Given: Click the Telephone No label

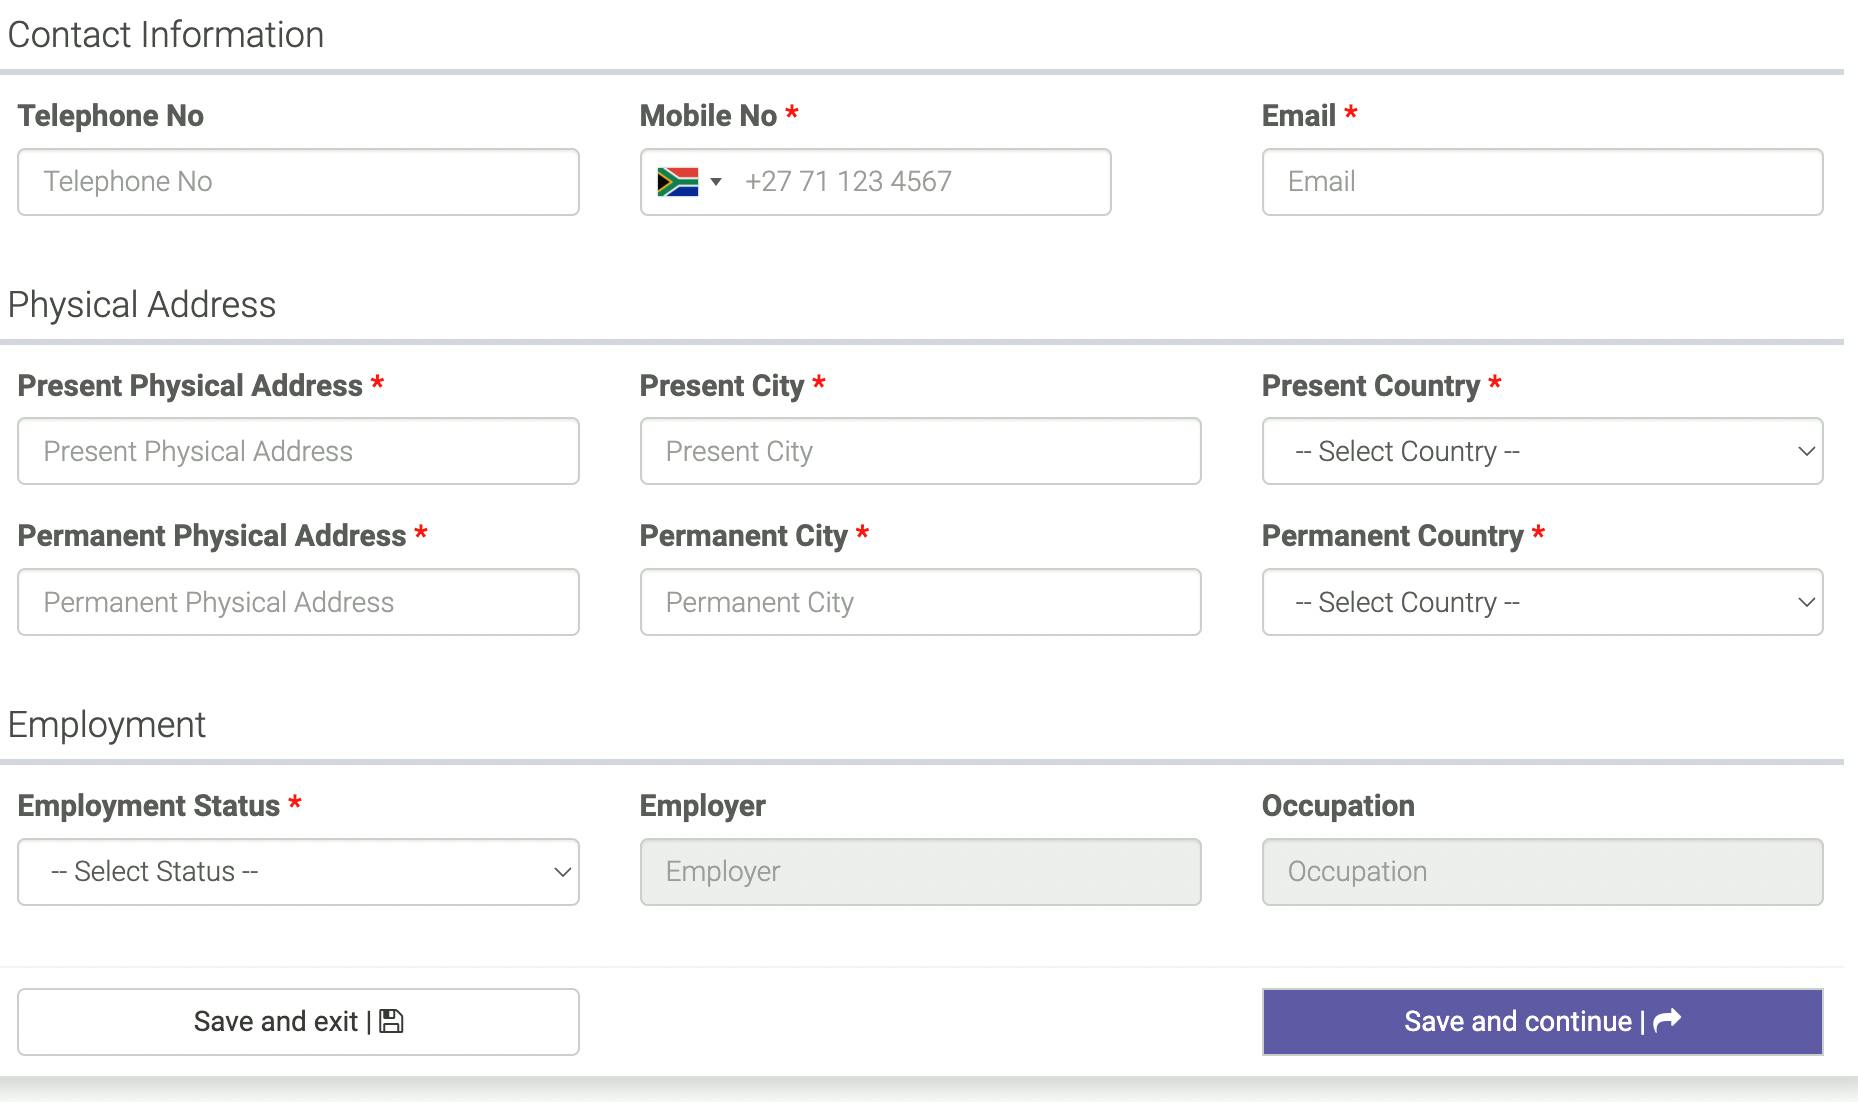Looking at the screenshot, I should (111, 116).
